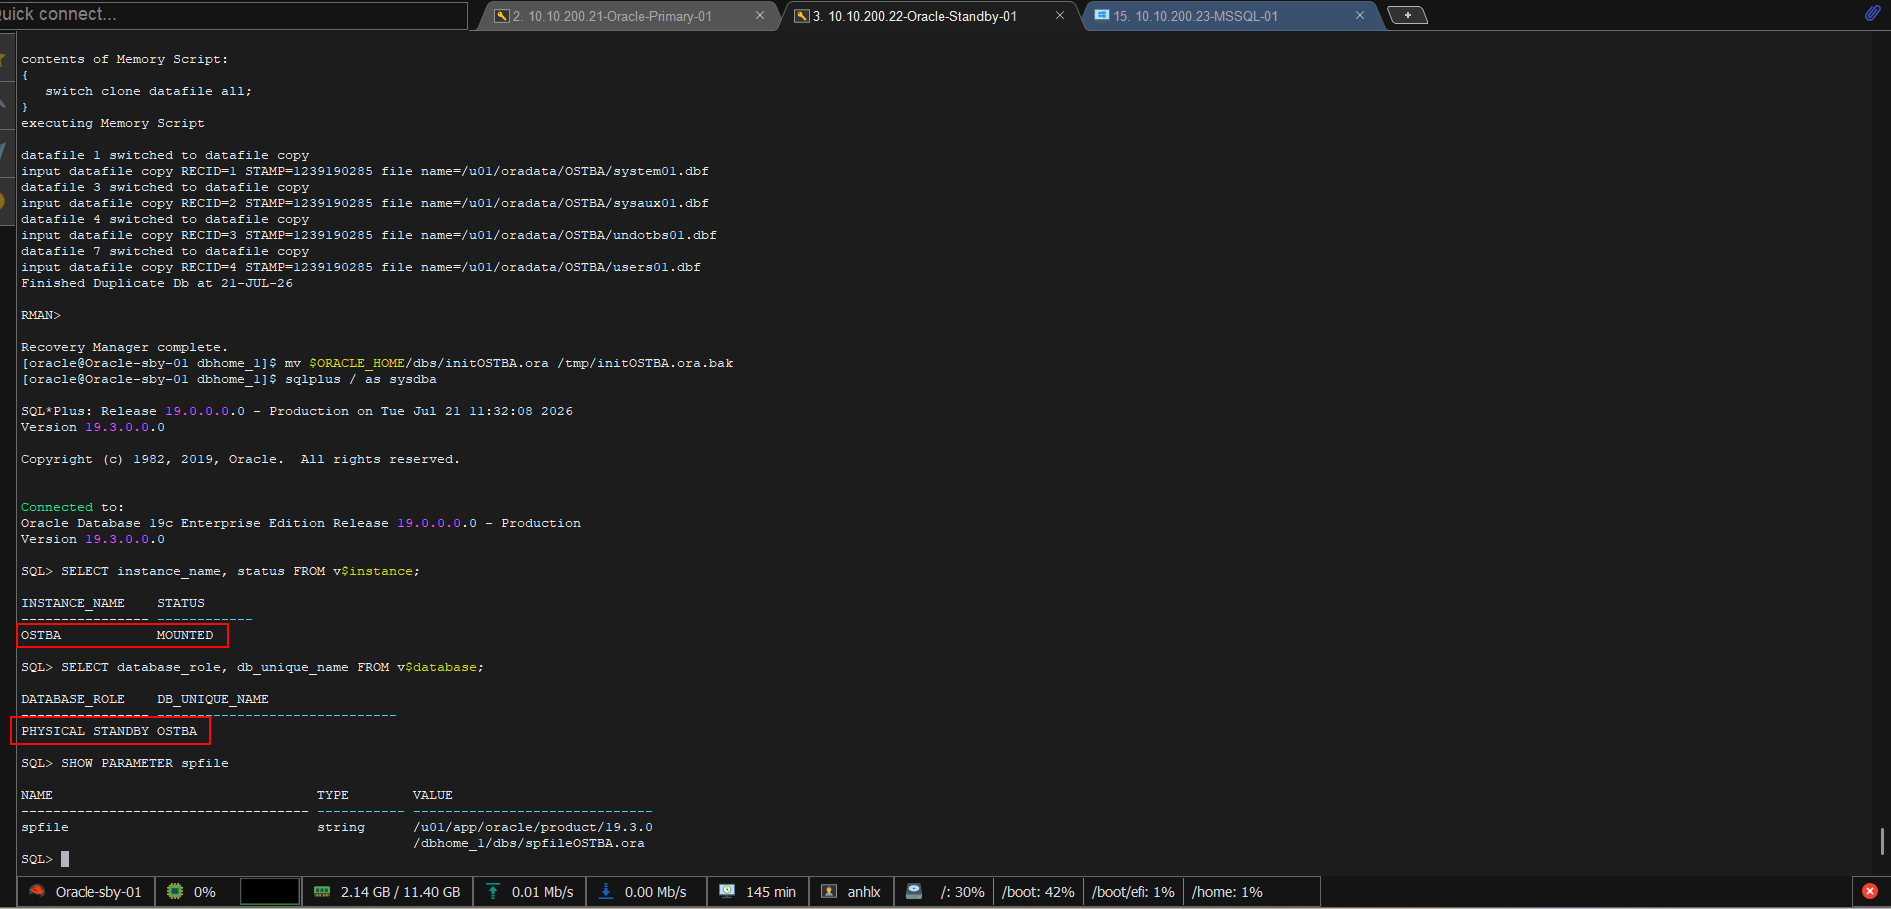Click the red close icon in status bar

pyautogui.click(x=1870, y=891)
